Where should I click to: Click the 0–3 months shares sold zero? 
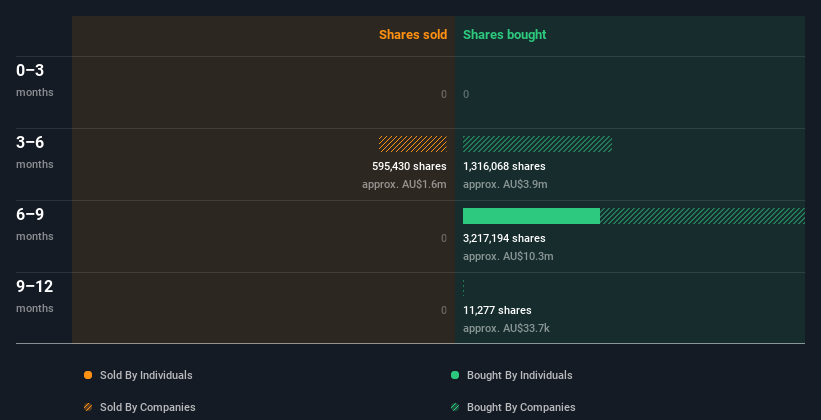coord(444,94)
